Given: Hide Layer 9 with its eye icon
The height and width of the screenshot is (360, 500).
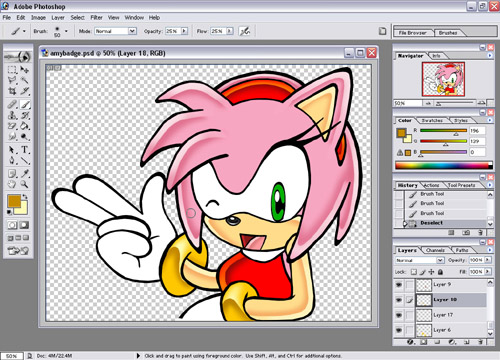Looking at the screenshot, I should coord(399,285).
